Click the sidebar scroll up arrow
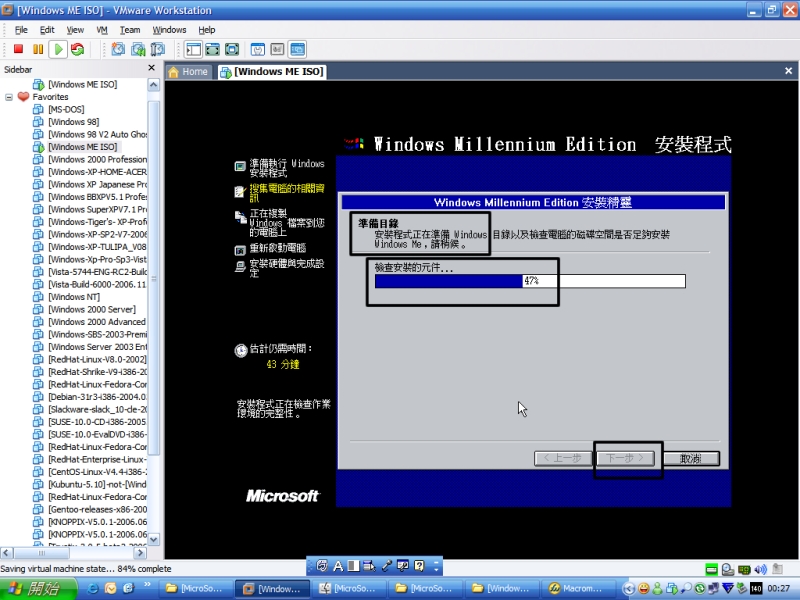 tap(154, 85)
